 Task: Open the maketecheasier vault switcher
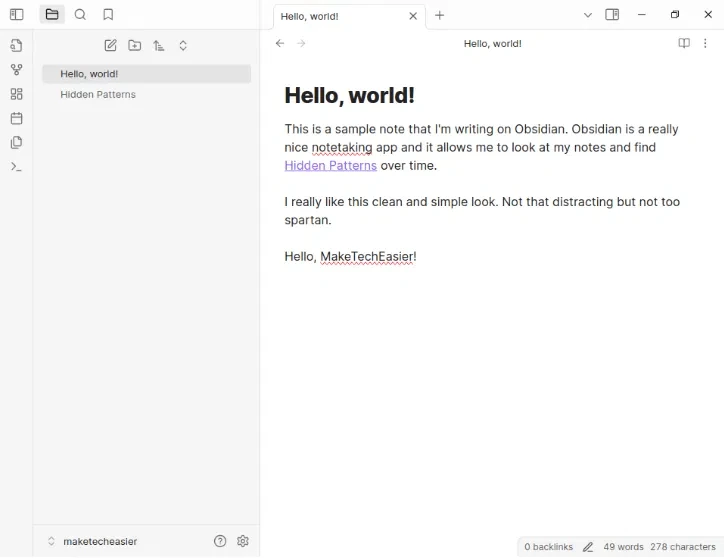click(90, 541)
